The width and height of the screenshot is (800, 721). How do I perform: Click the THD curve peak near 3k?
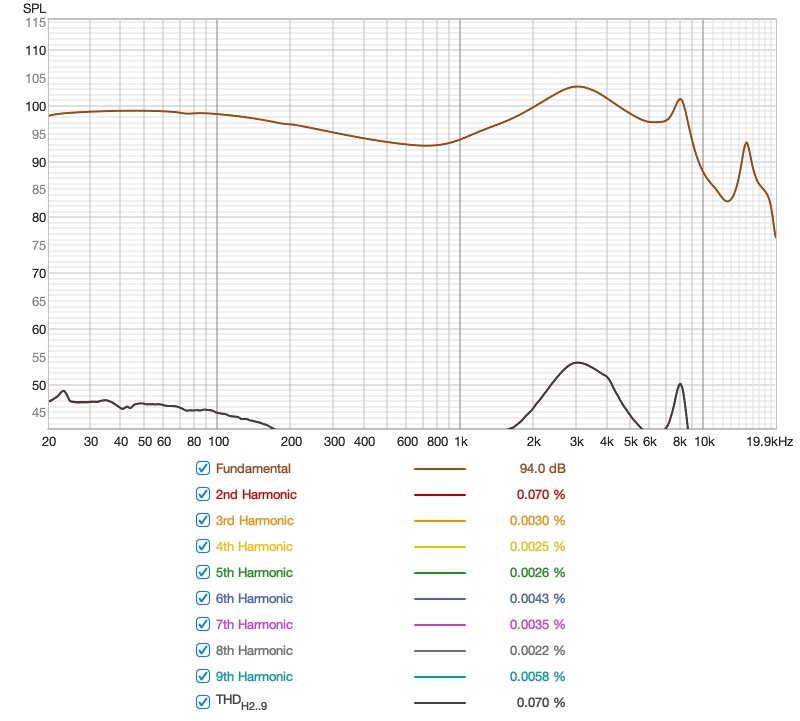click(577, 363)
